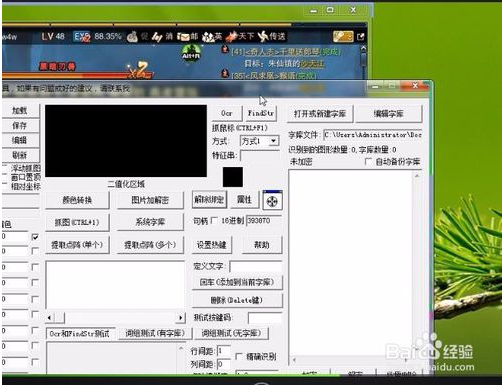Click the pop-out window icon in game bar

[x=360, y=37]
